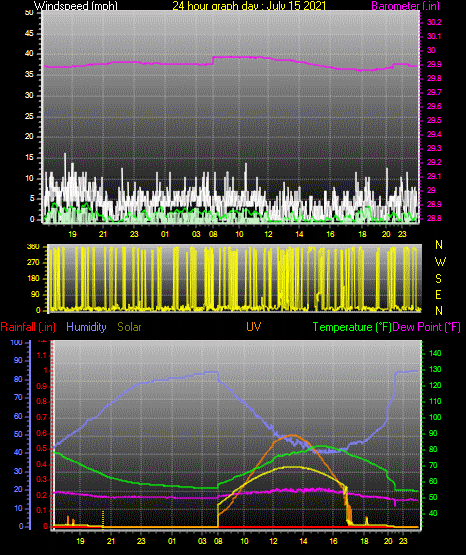Click the E wind direction label
466x555 pixels.
(x=438, y=294)
